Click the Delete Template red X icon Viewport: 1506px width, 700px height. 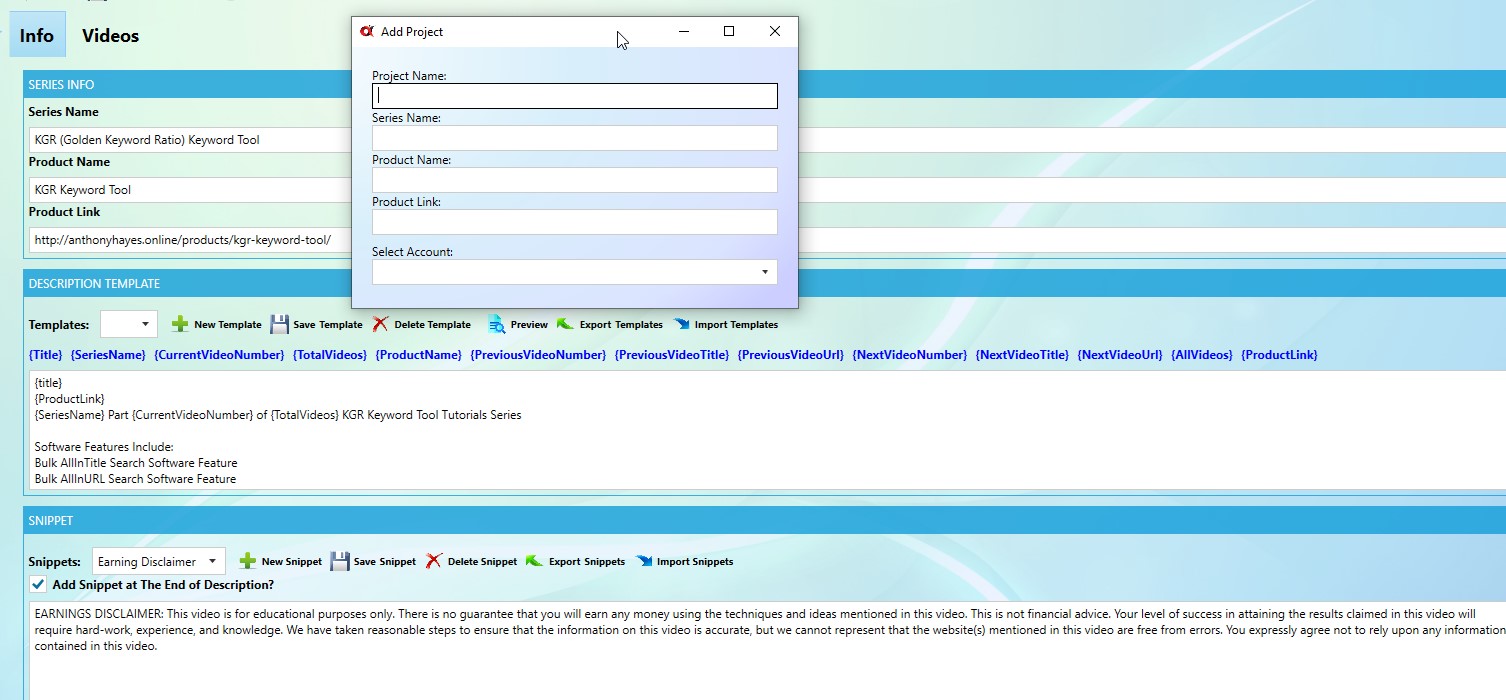[380, 324]
